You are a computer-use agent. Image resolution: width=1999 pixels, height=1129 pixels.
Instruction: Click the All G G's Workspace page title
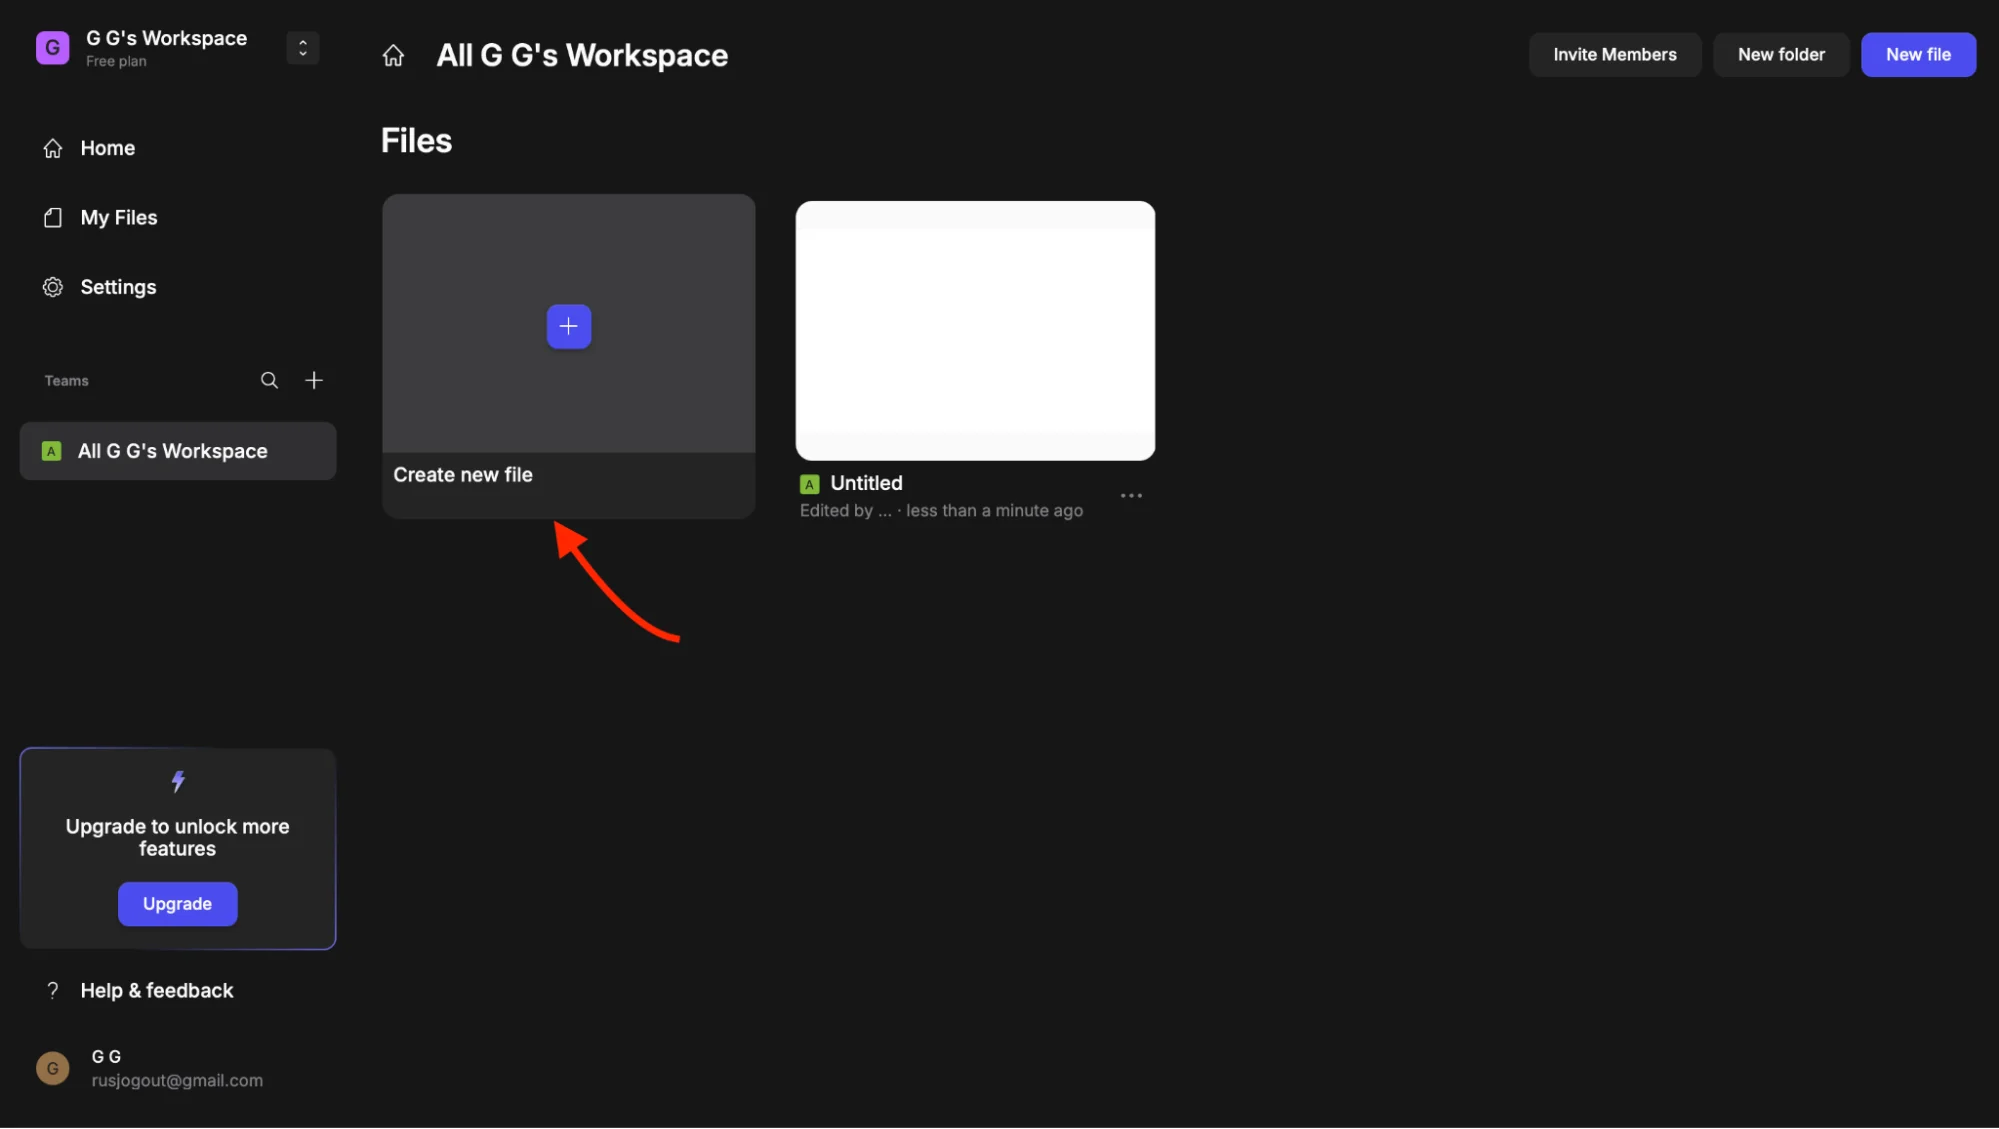tap(582, 56)
